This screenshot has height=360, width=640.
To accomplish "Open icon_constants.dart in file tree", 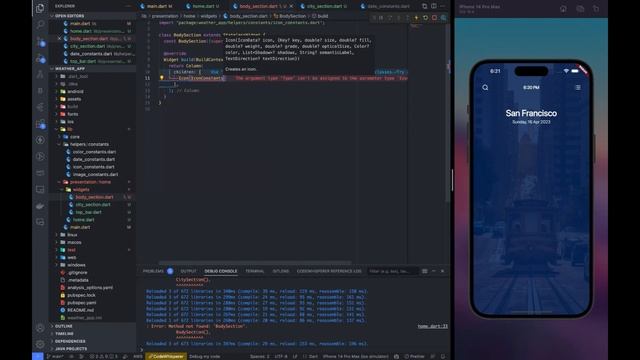I will coord(93,167).
